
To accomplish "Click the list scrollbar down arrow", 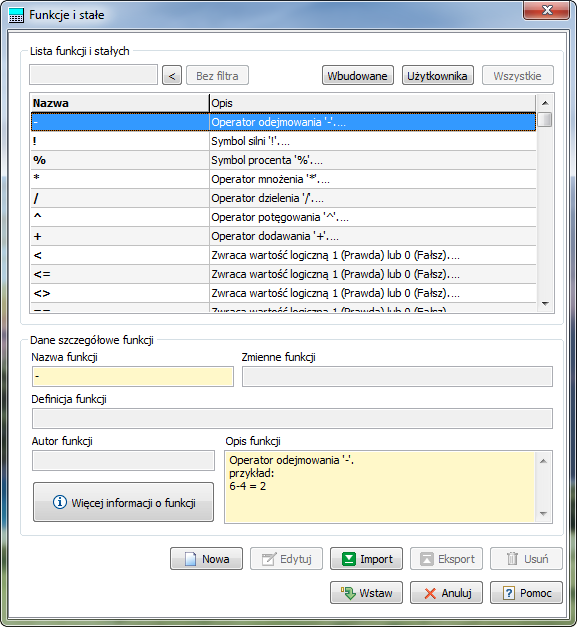I will click(x=545, y=304).
